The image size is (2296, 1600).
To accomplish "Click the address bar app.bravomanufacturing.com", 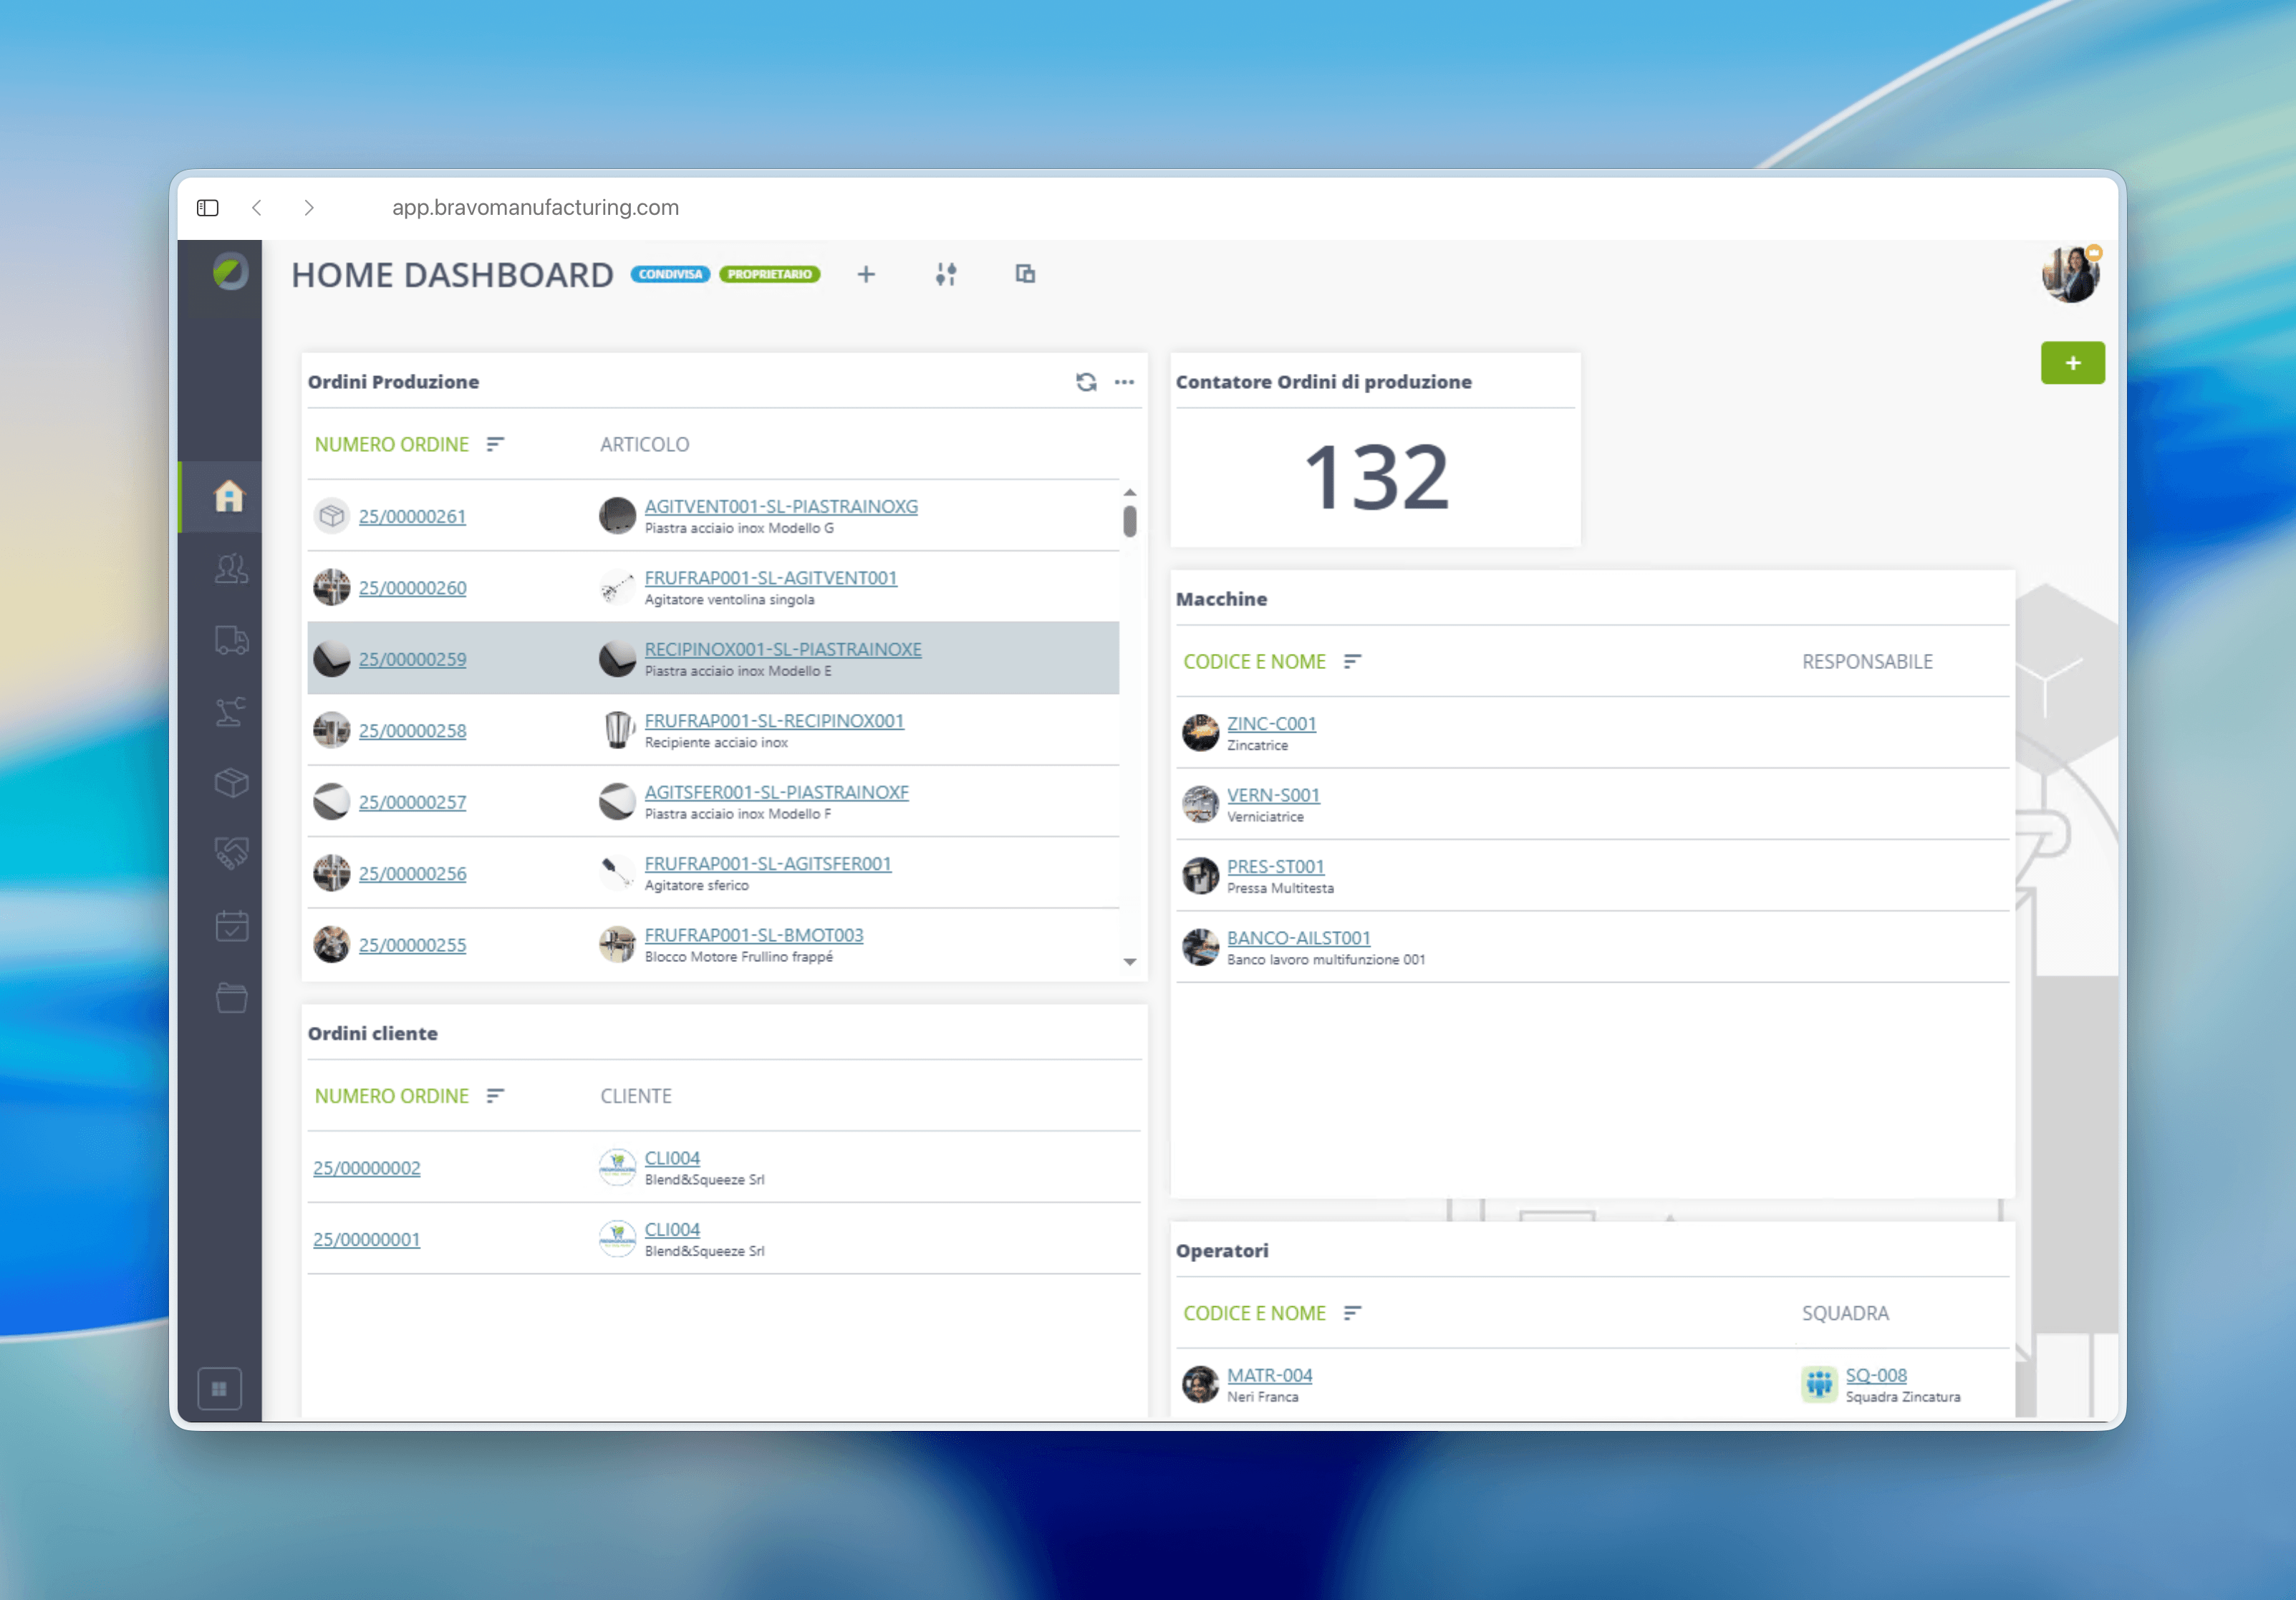I will 535,207.
